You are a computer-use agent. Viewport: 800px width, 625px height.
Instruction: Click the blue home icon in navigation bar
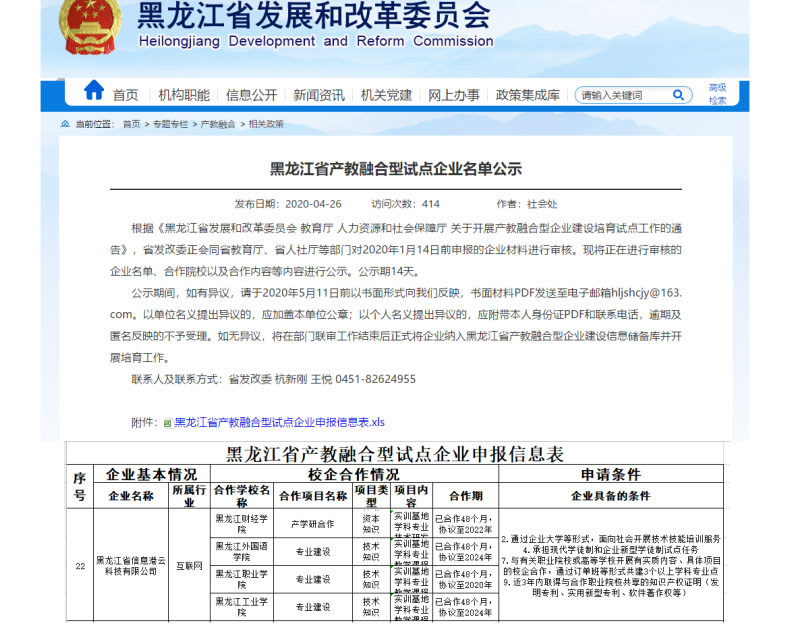coord(94,91)
